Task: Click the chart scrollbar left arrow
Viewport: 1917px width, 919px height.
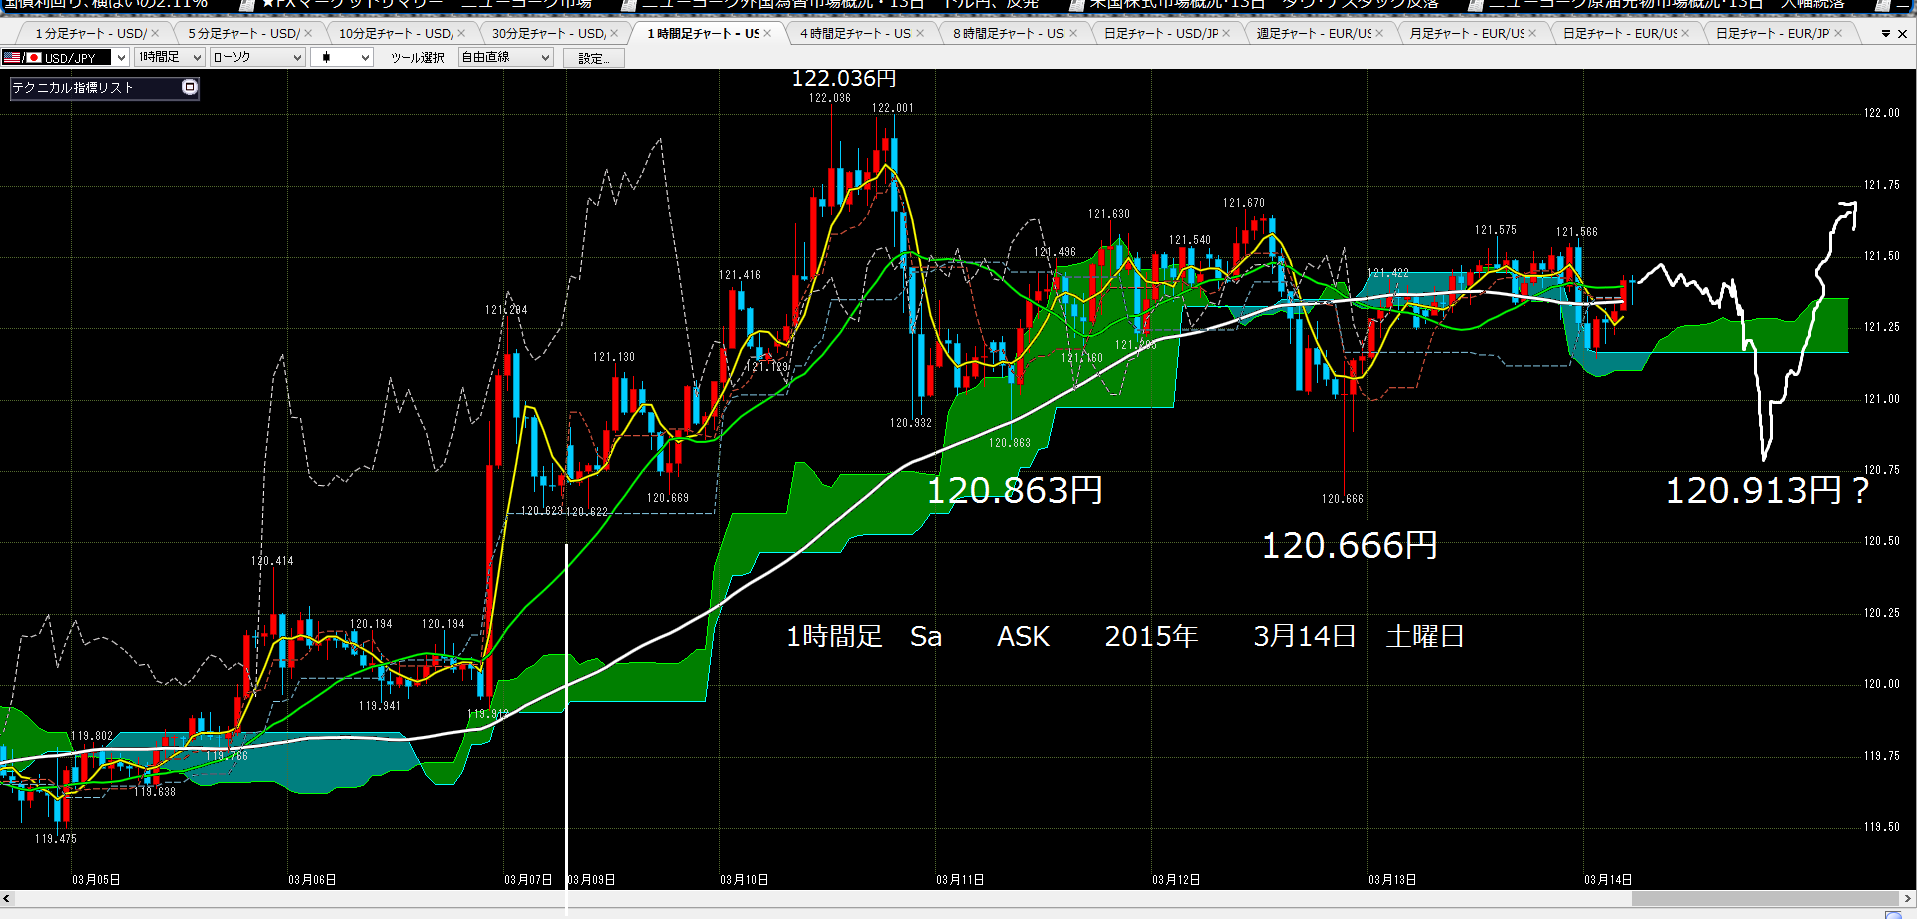Action: click(7, 899)
